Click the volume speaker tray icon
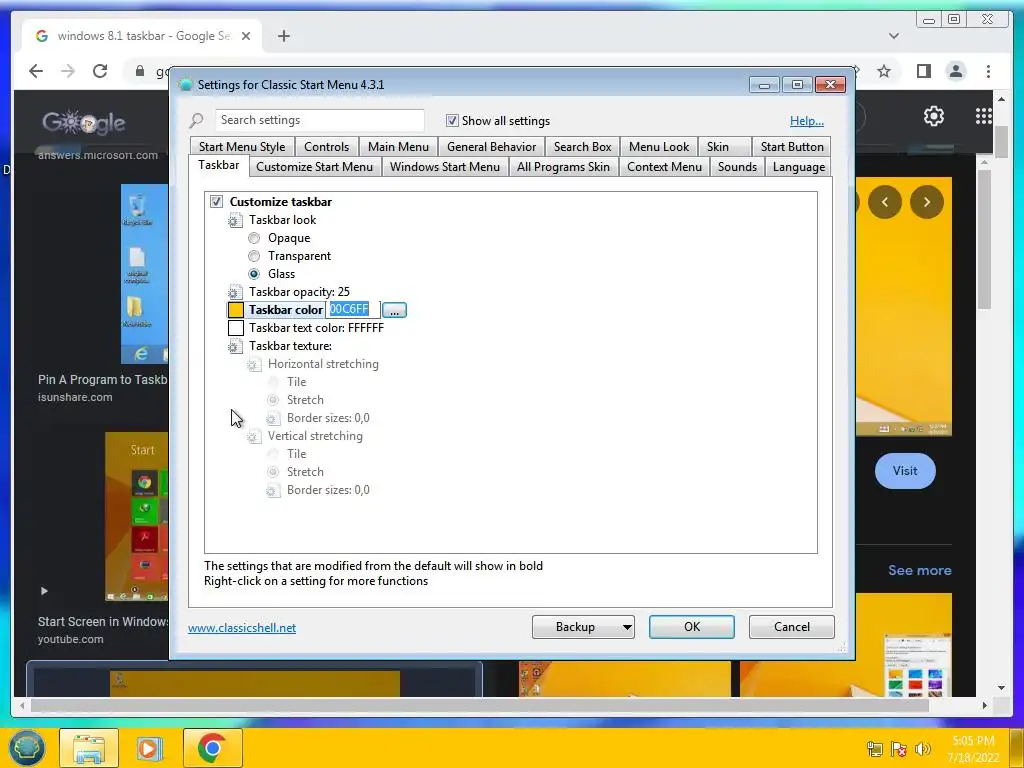 coord(923,749)
